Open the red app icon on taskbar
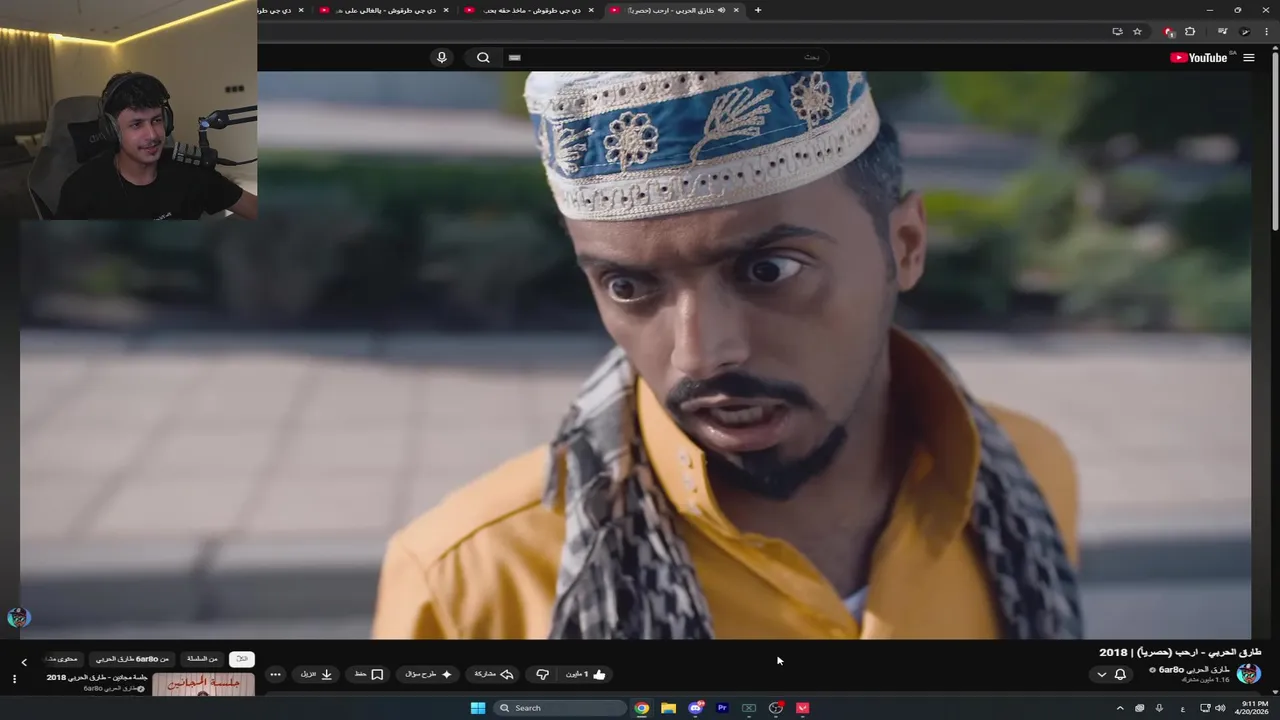 point(802,708)
